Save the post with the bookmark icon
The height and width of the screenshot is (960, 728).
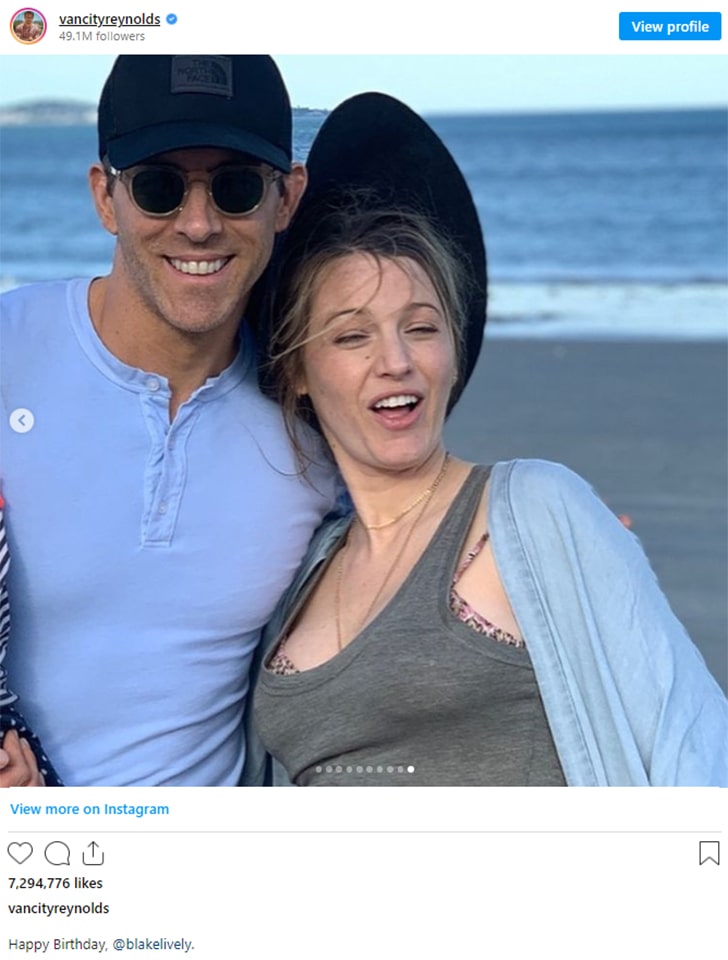point(709,853)
